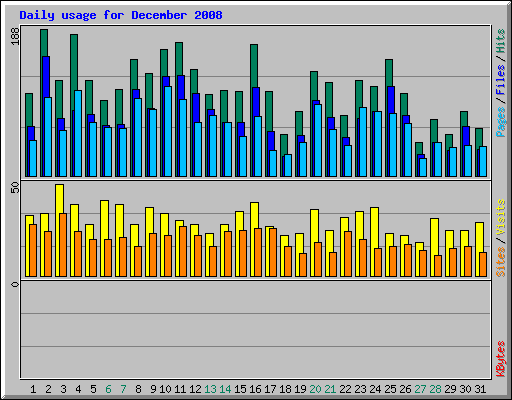Click the '188' y-axis maximum label

pos(15,36)
